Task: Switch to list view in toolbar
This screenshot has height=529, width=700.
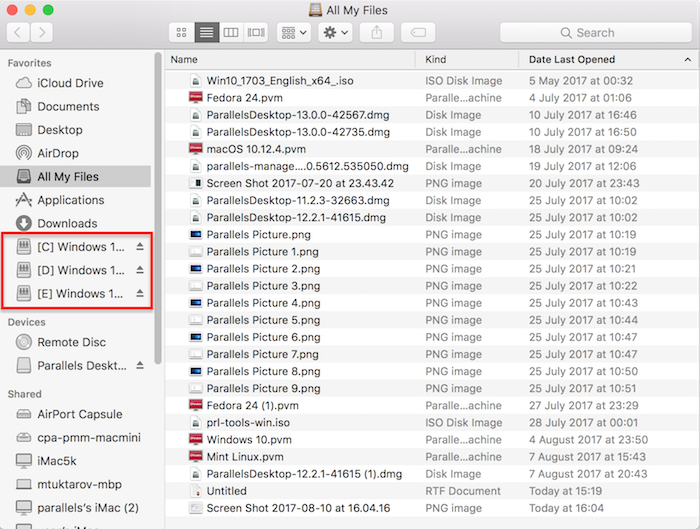Action: click(207, 33)
